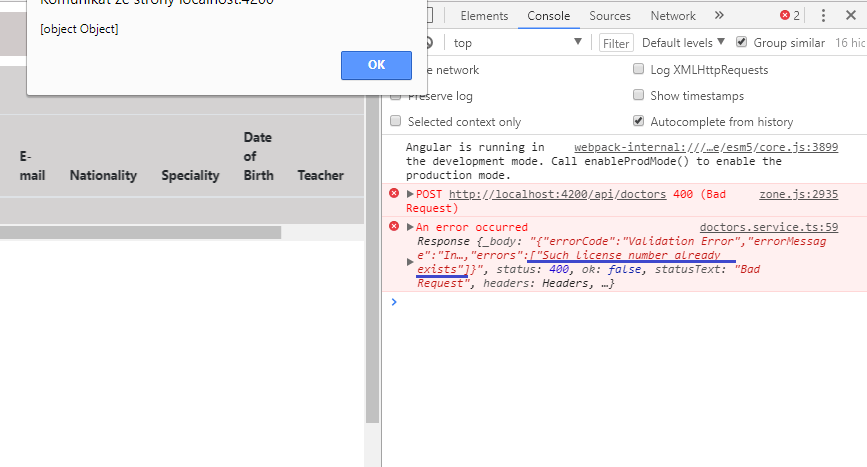Open zone.js:2935 source link
867x467 pixels.
[798, 195]
